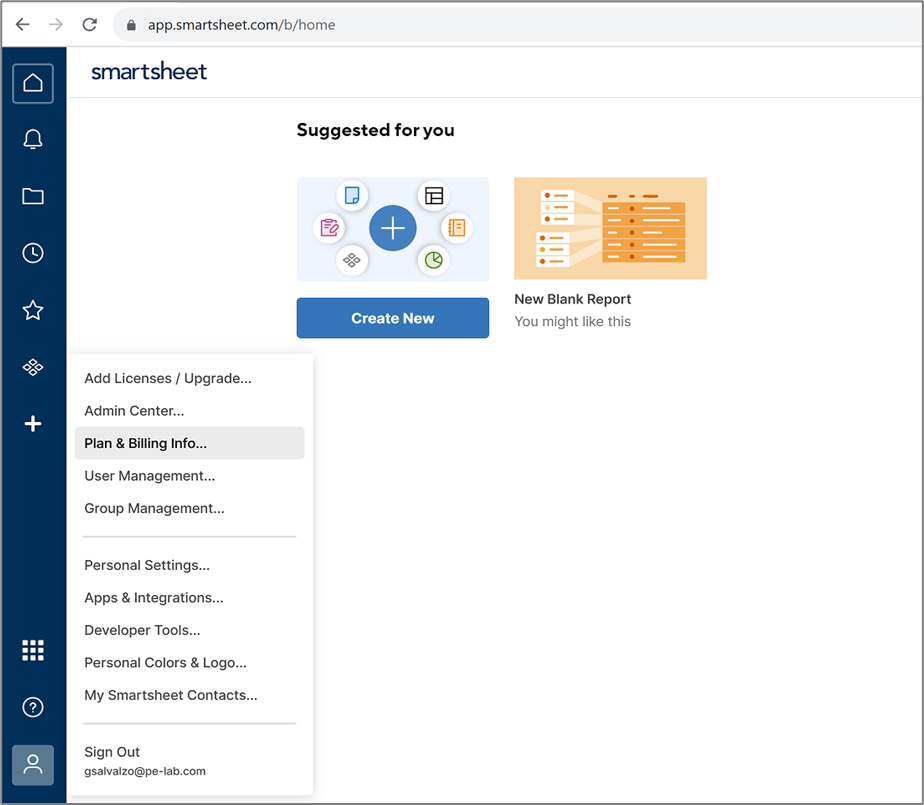The width and height of the screenshot is (924, 805).
Task: Show Recents clock icon
Action: 33,253
